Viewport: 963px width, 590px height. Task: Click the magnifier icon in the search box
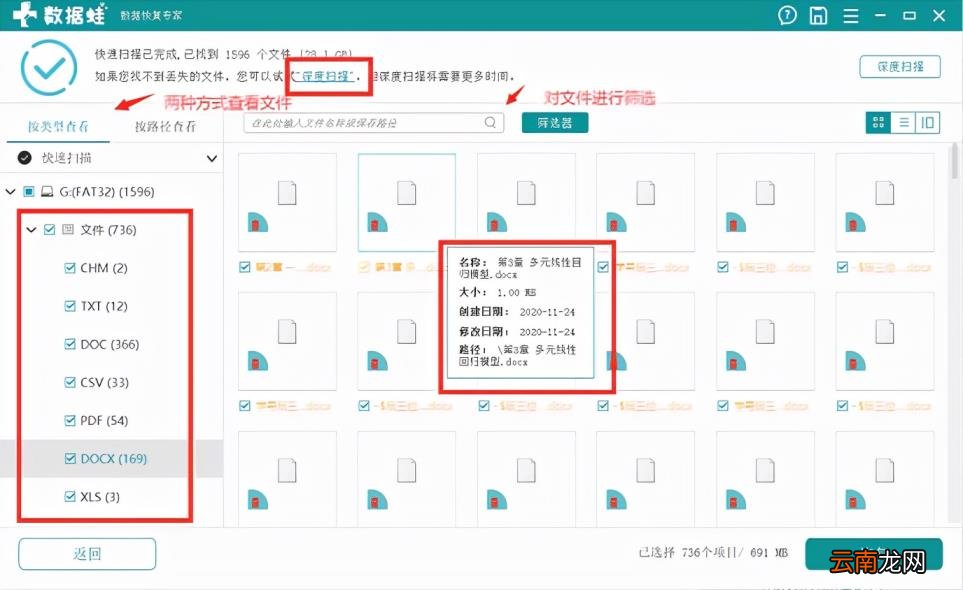[490, 122]
